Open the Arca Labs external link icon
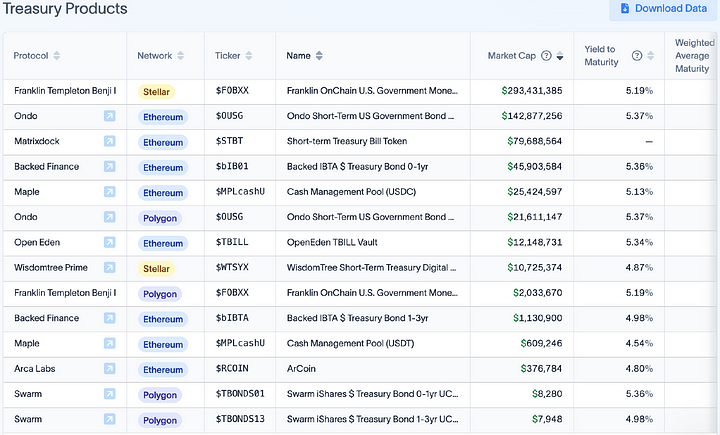720x435 pixels. pos(109,370)
